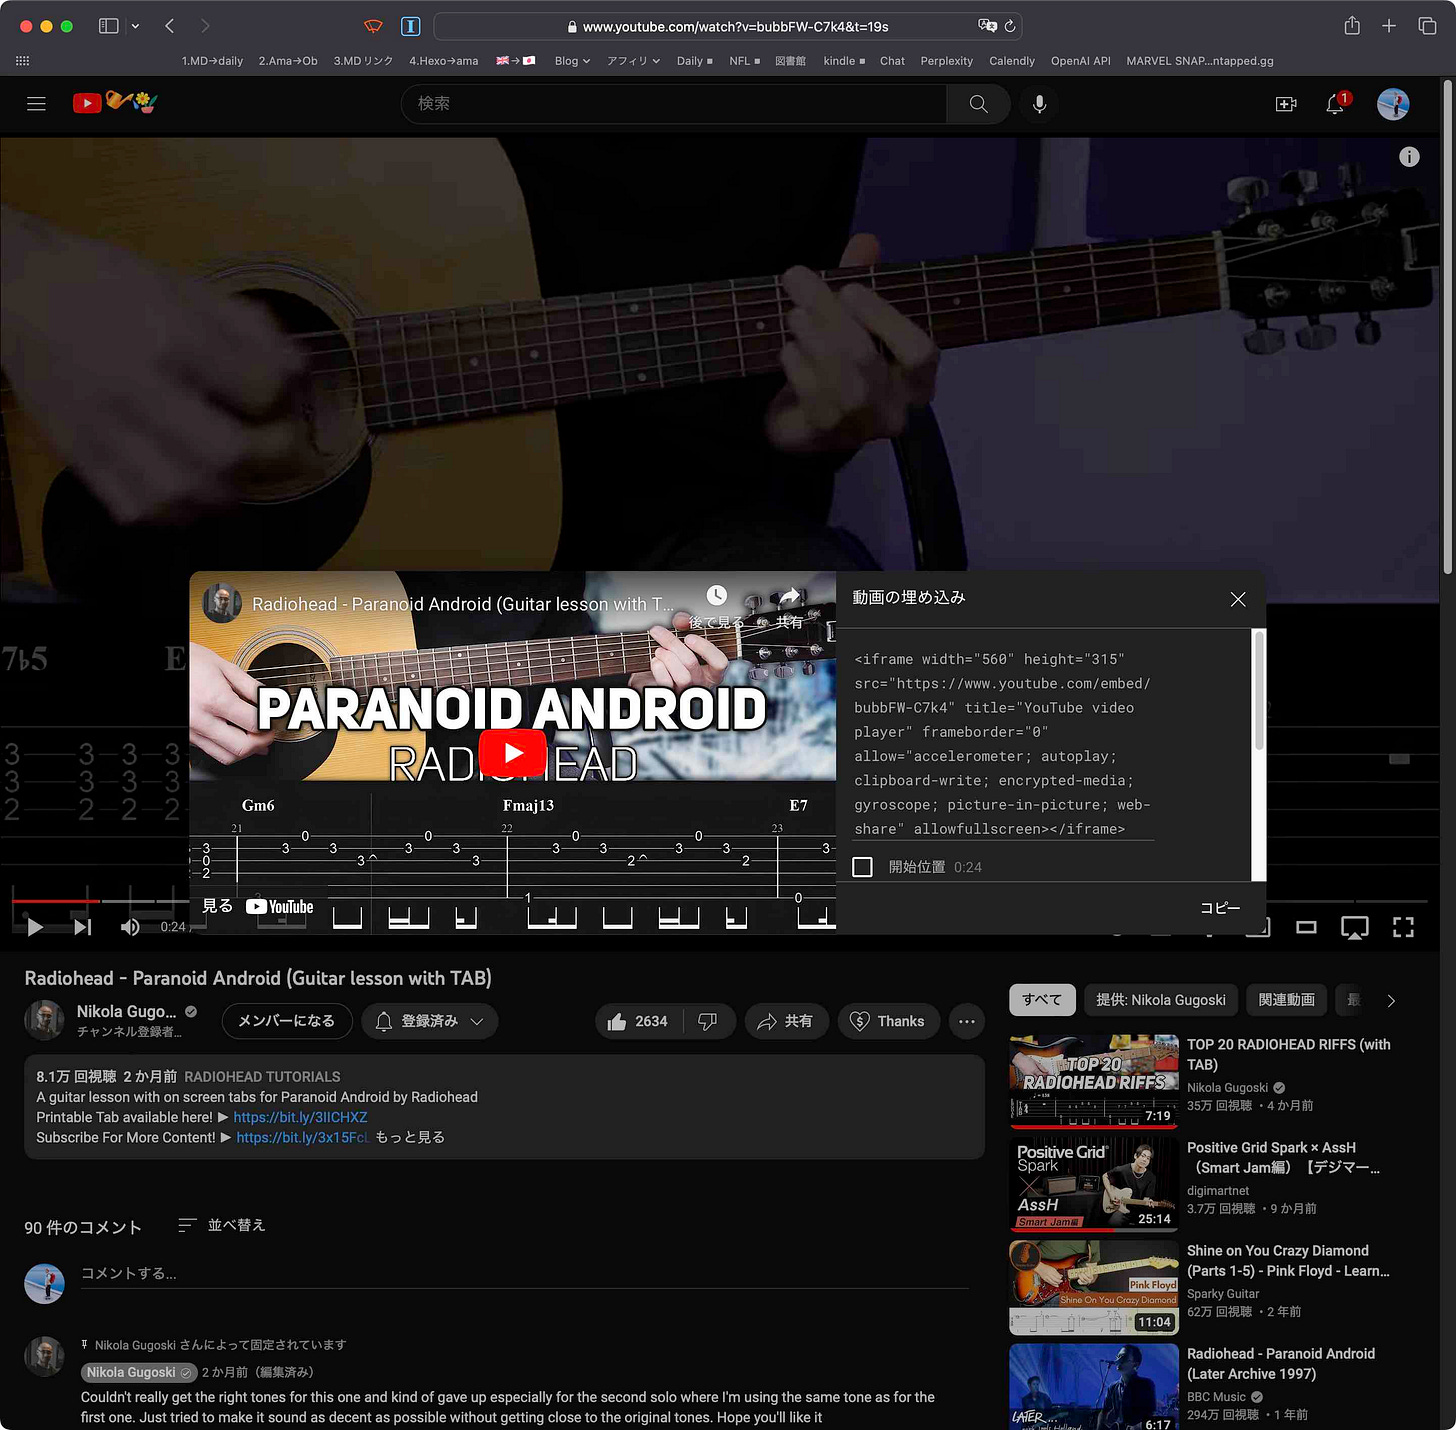Show the Safari tab overview
The width and height of the screenshot is (1456, 1430).
(x=1427, y=26)
